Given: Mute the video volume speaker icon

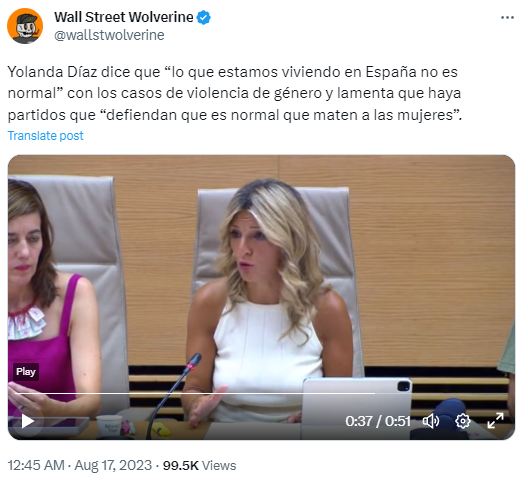Looking at the screenshot, I should point(431,421).
